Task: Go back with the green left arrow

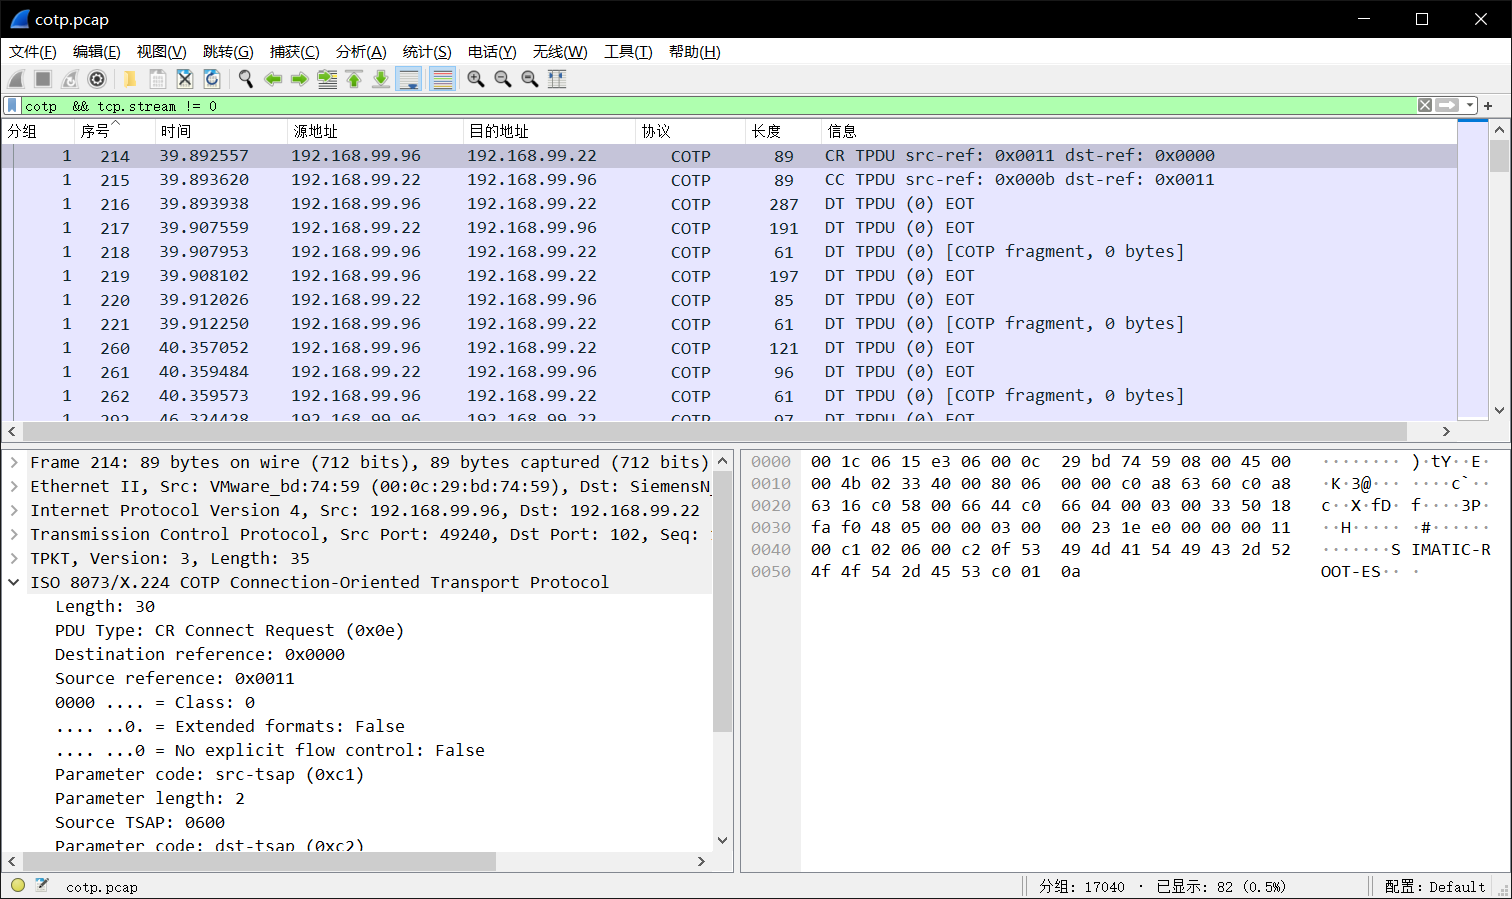Action: coord(272,79)
